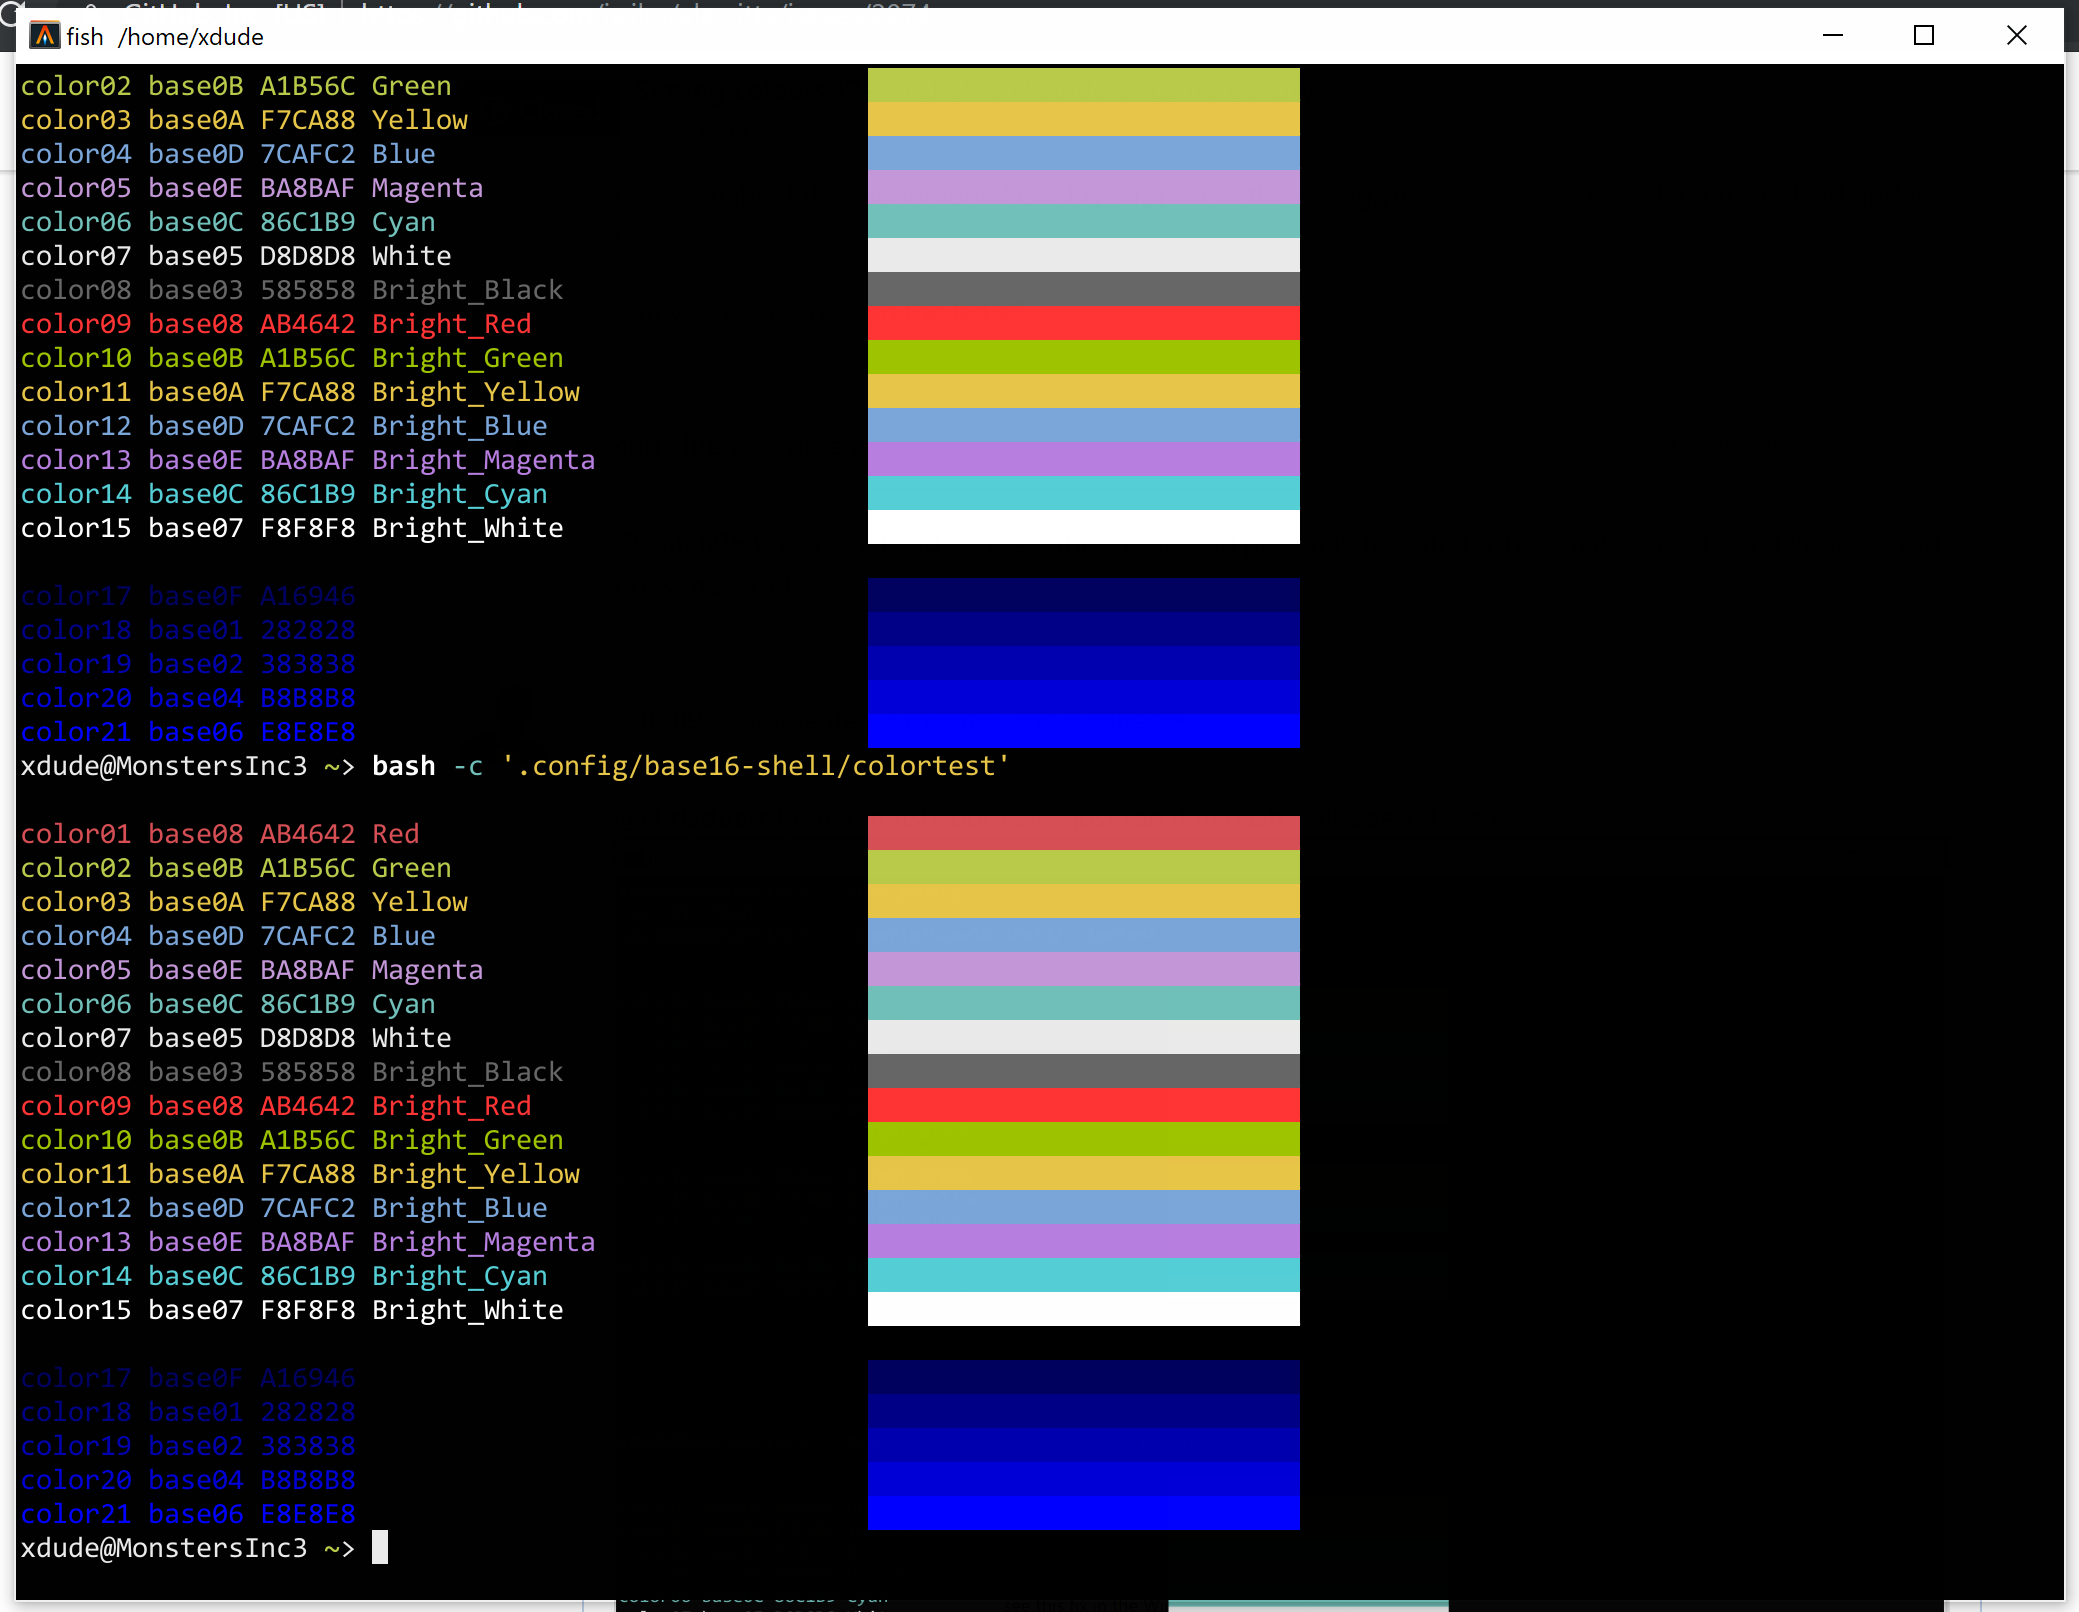Select the Bright_Green swatch for color10
The height and width of the screenshot is (1612, 2079).
(1083, 1139)
